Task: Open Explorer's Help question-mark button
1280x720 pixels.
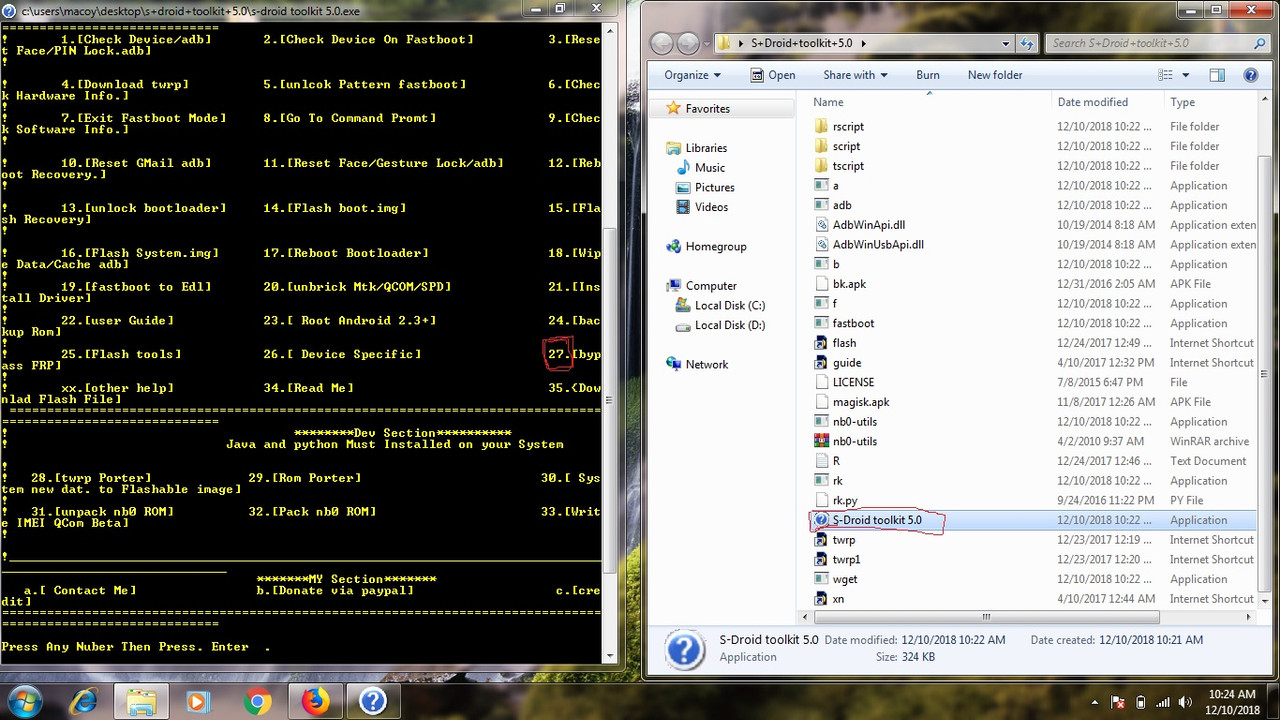Action: point(1250,75)
